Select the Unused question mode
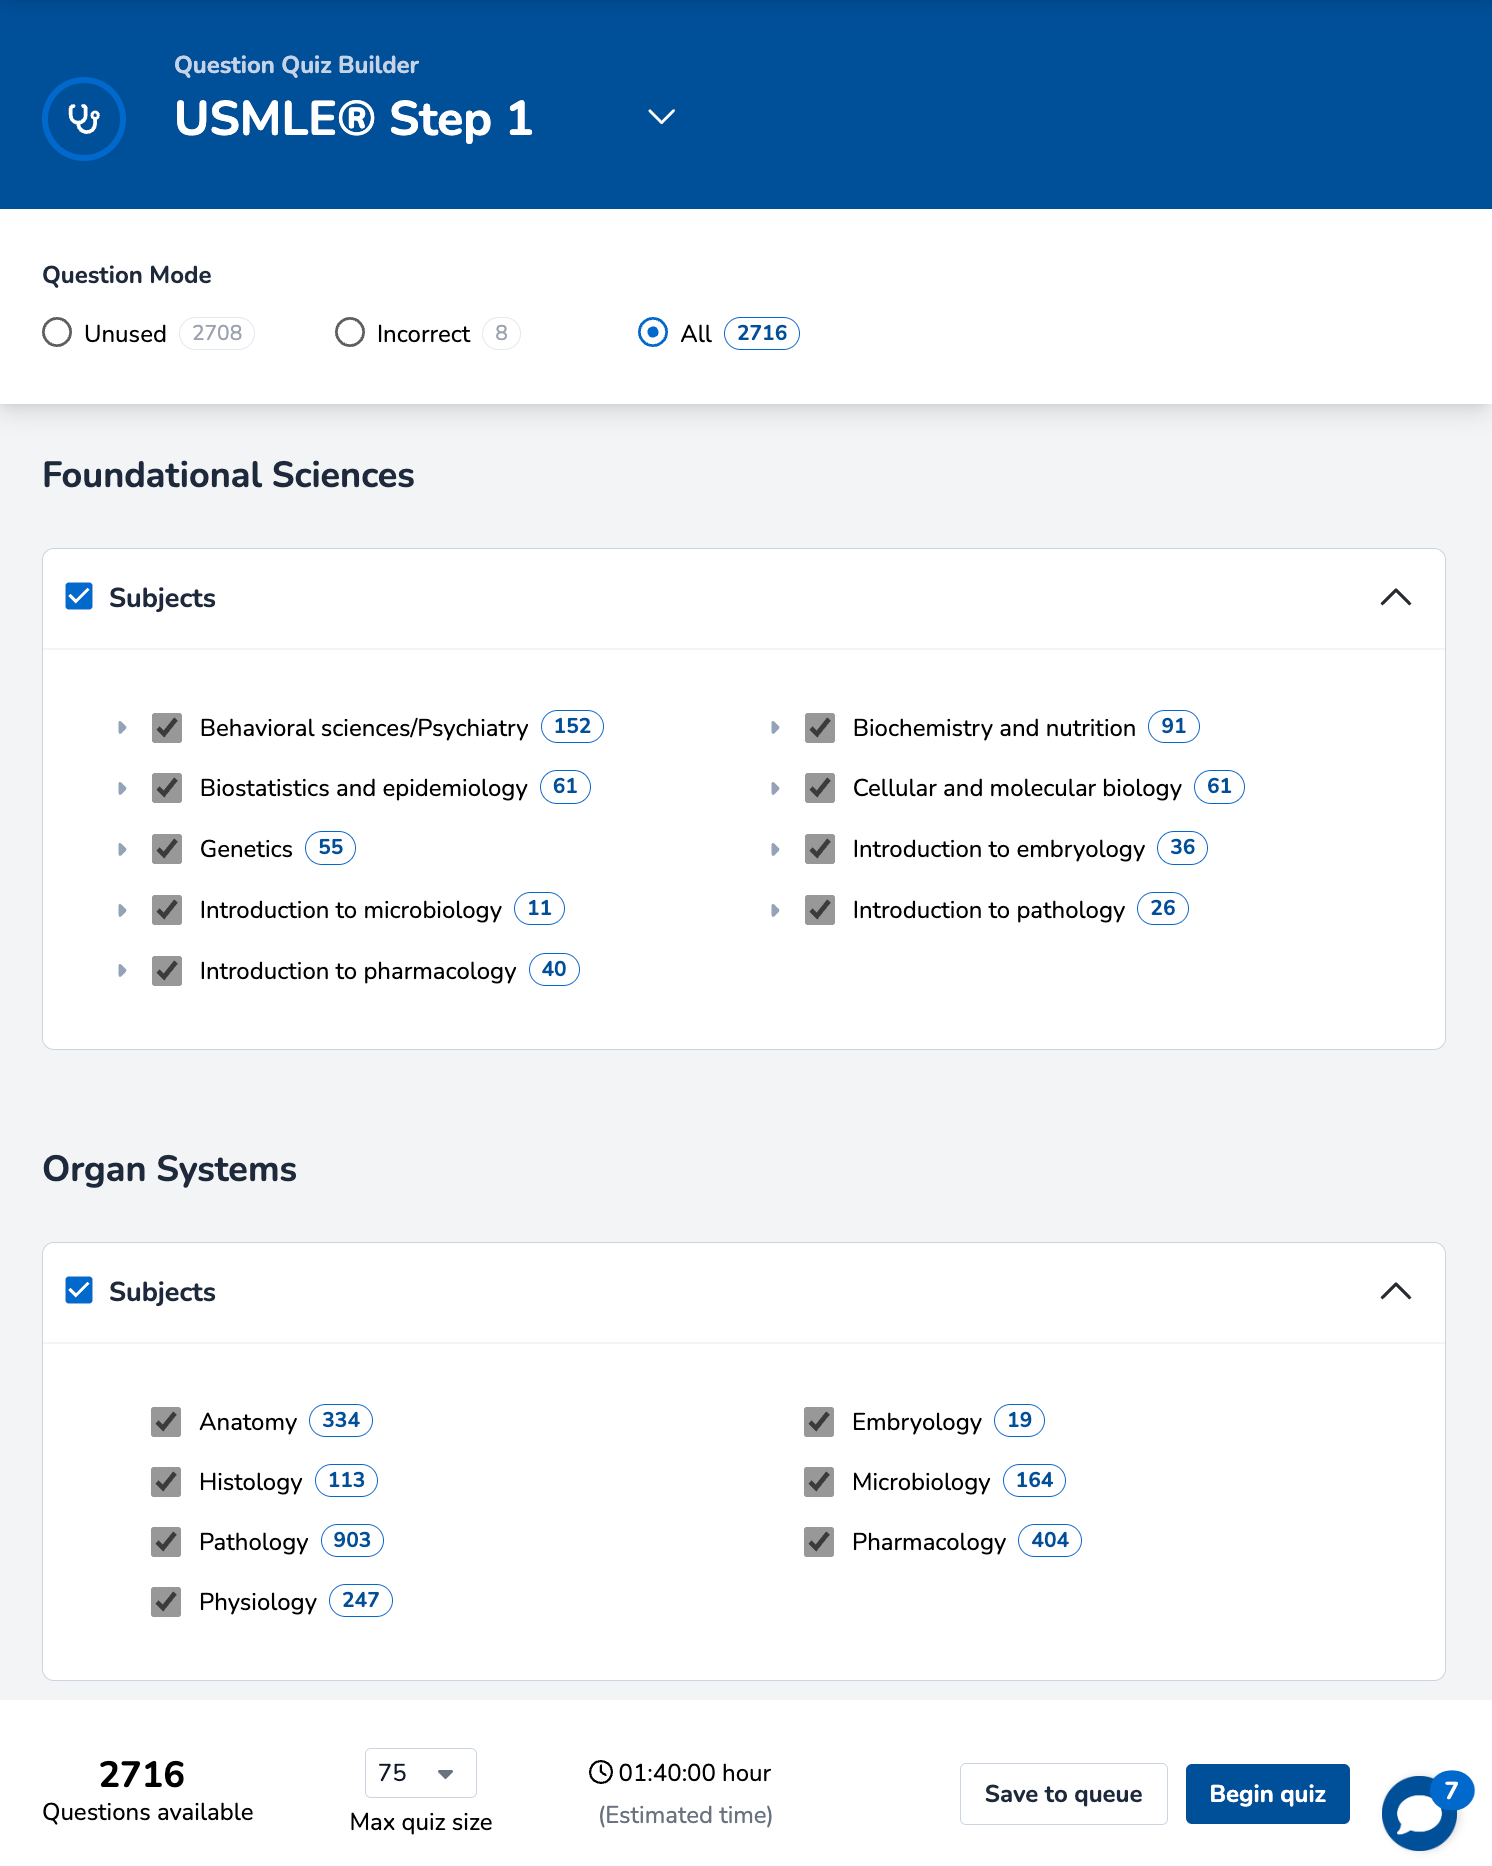 [58, 333]
